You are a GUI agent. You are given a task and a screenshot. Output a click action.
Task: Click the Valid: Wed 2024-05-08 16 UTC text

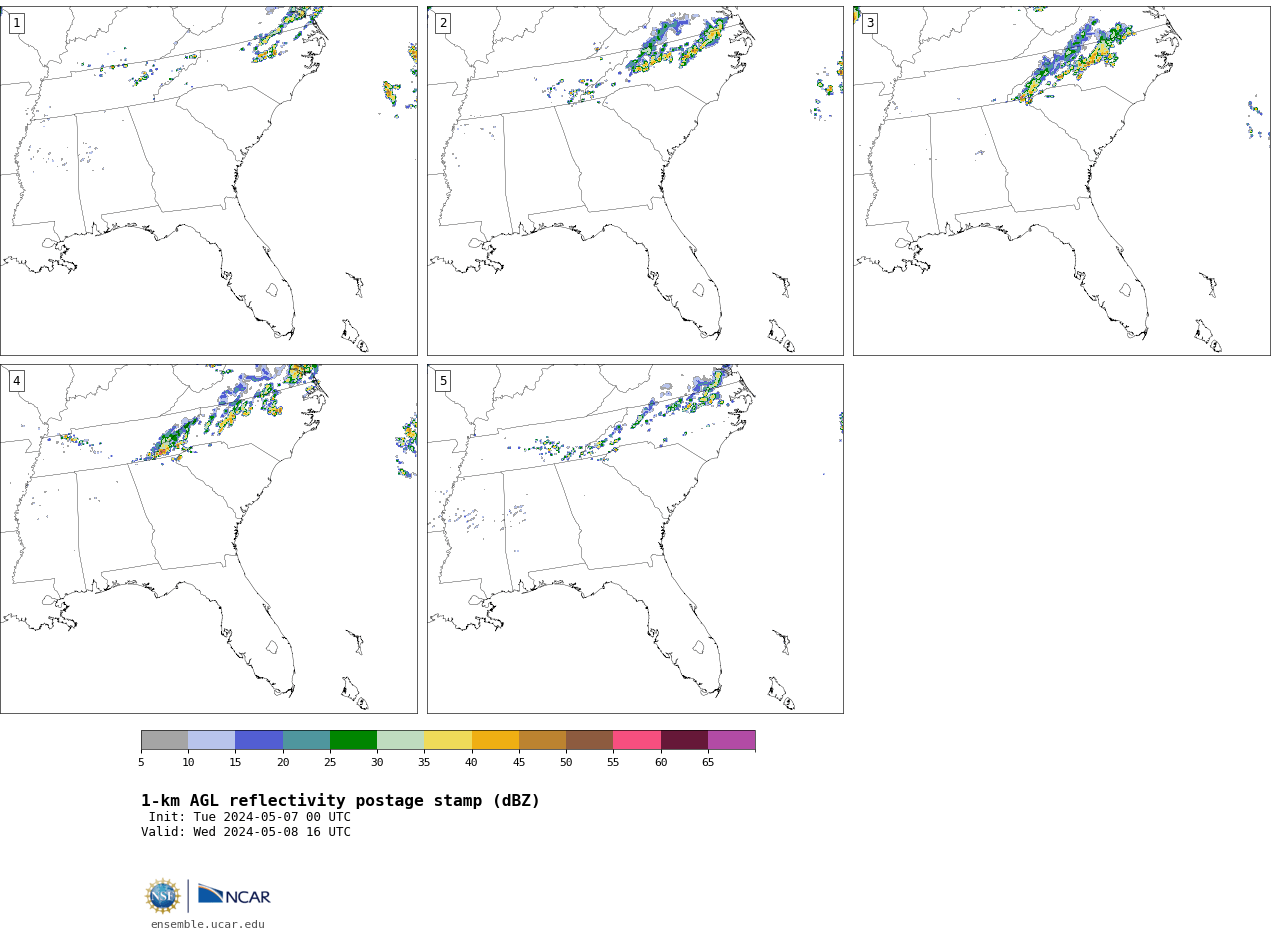pyautogui.click(x=246, y=832)
